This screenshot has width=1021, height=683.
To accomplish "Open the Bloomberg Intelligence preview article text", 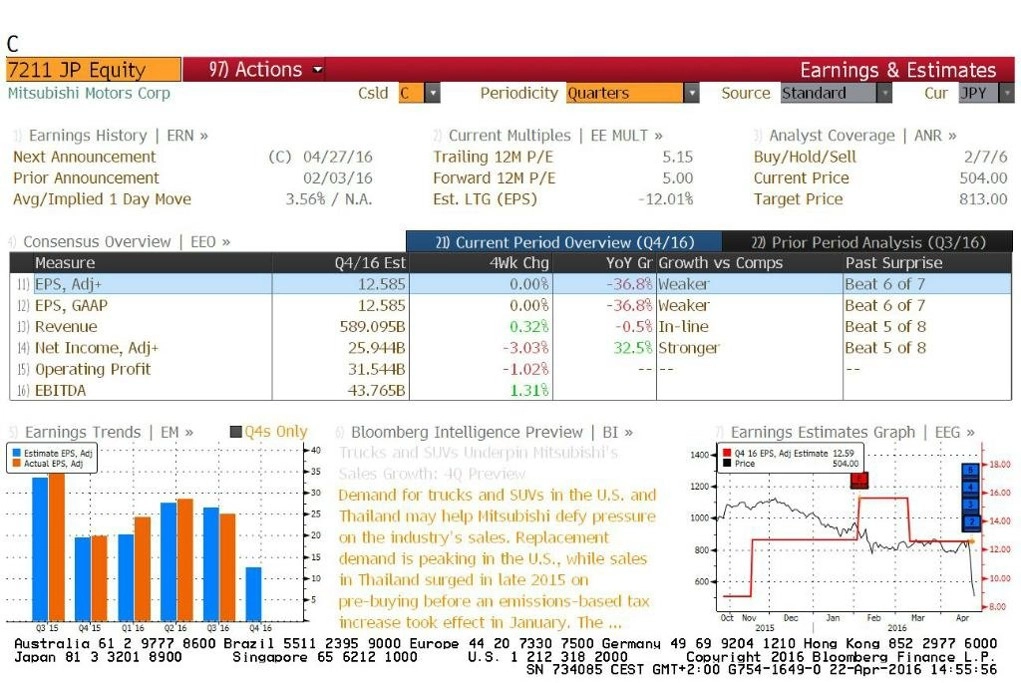I will pos(497,559).
